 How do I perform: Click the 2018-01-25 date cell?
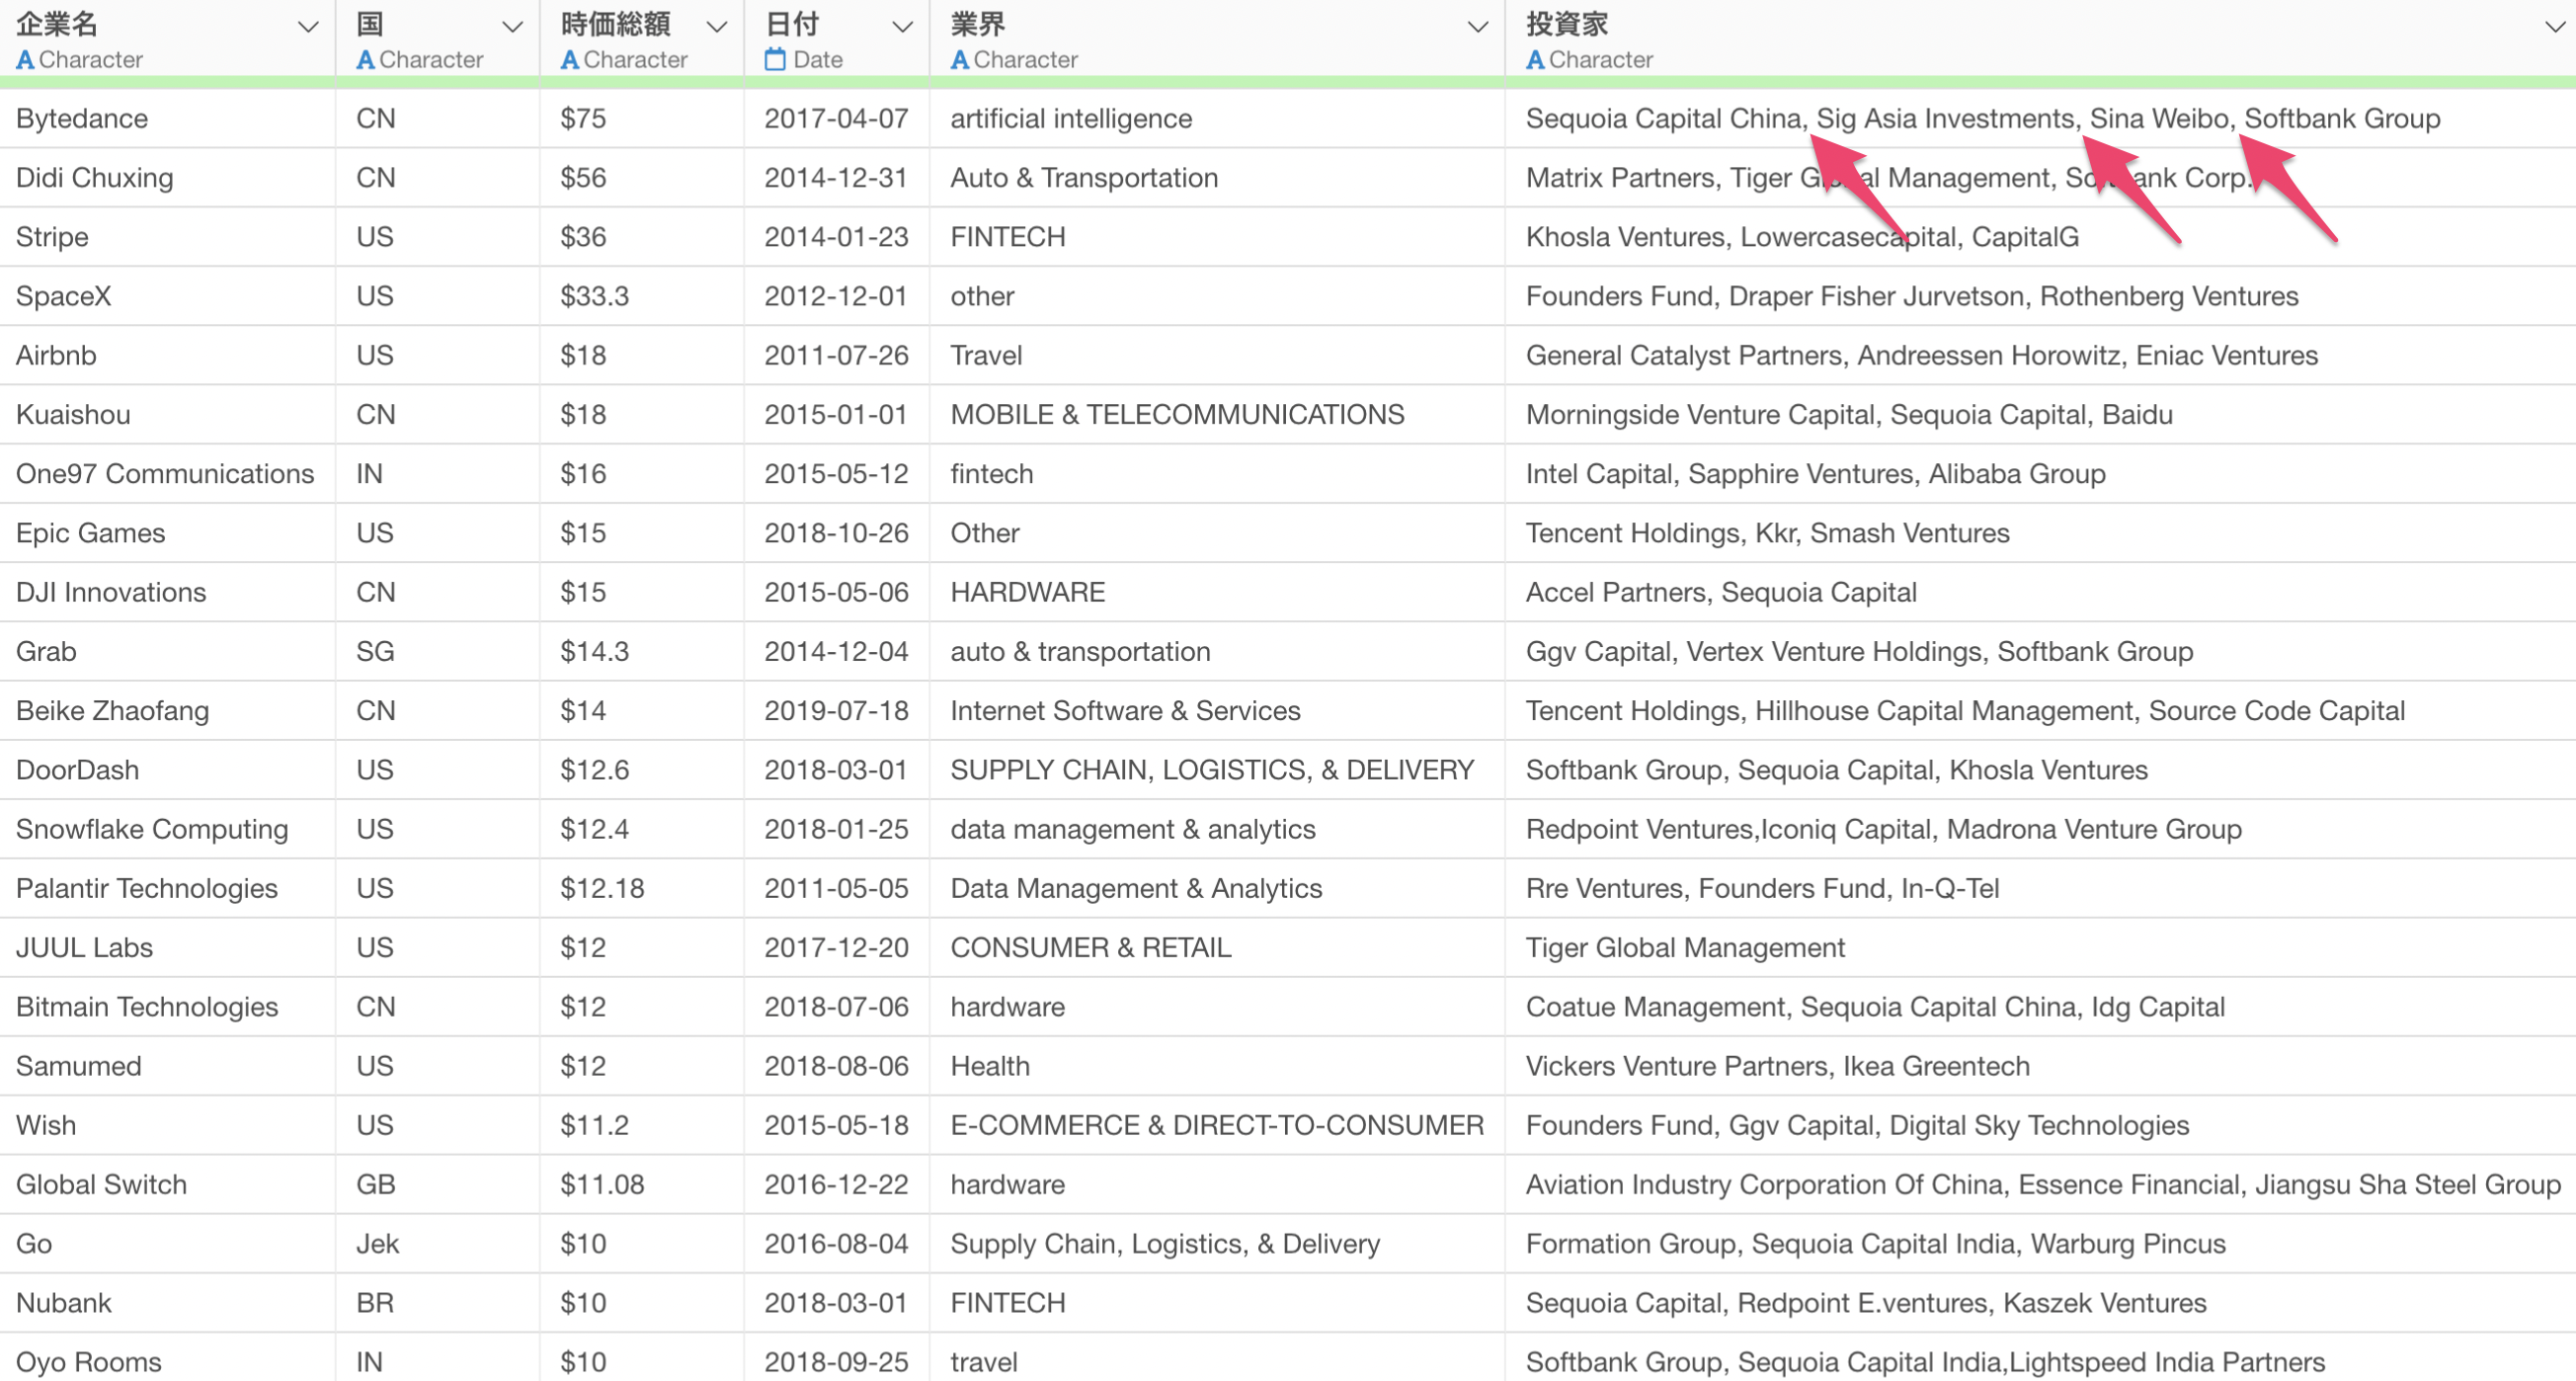(x=837, y=829)
